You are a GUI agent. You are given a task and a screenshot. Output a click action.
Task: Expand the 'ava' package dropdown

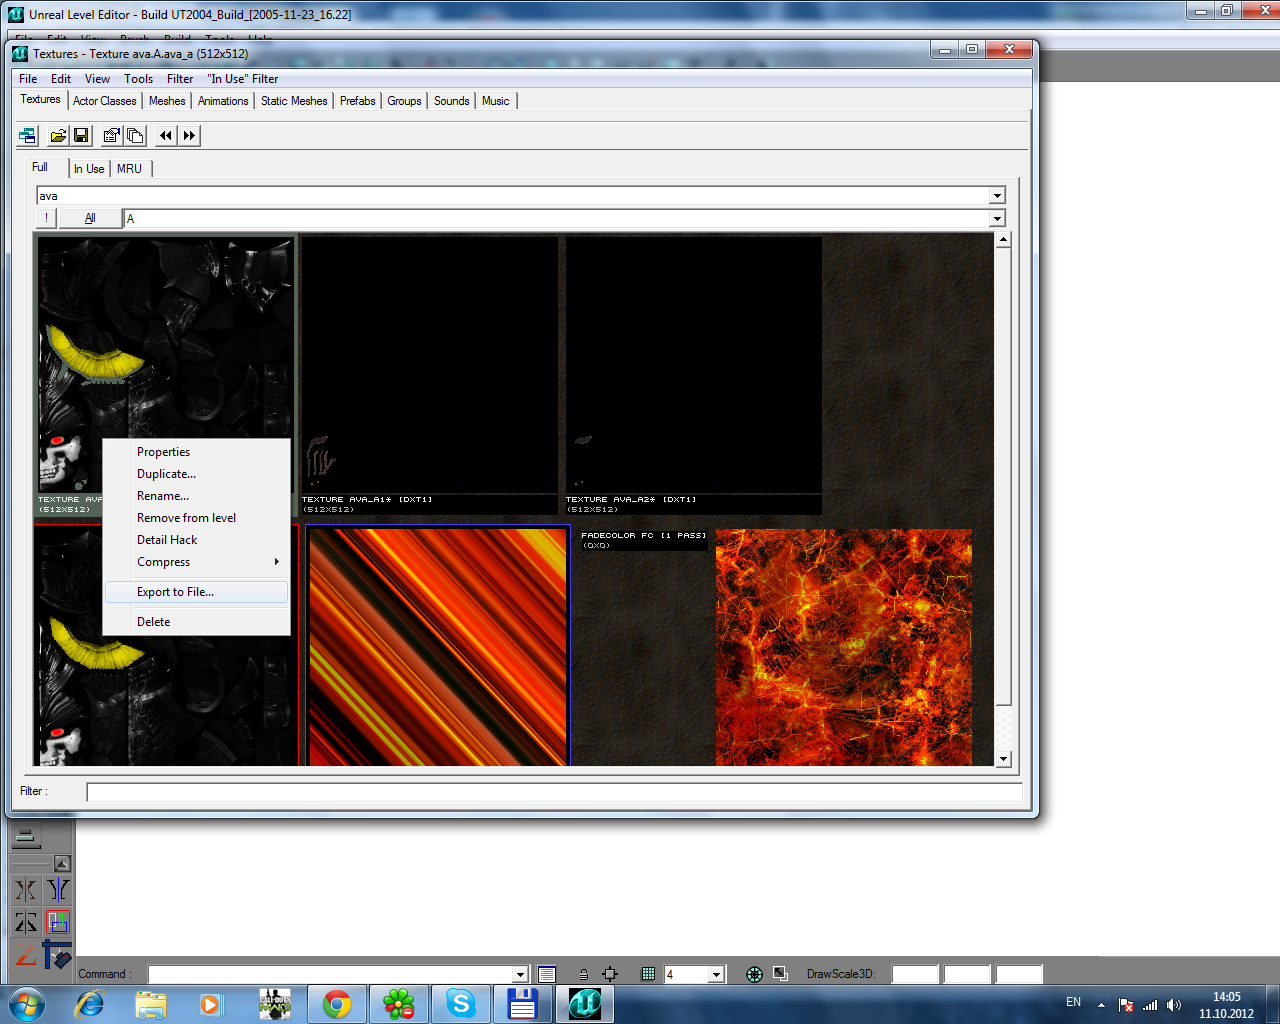(997, 196)
